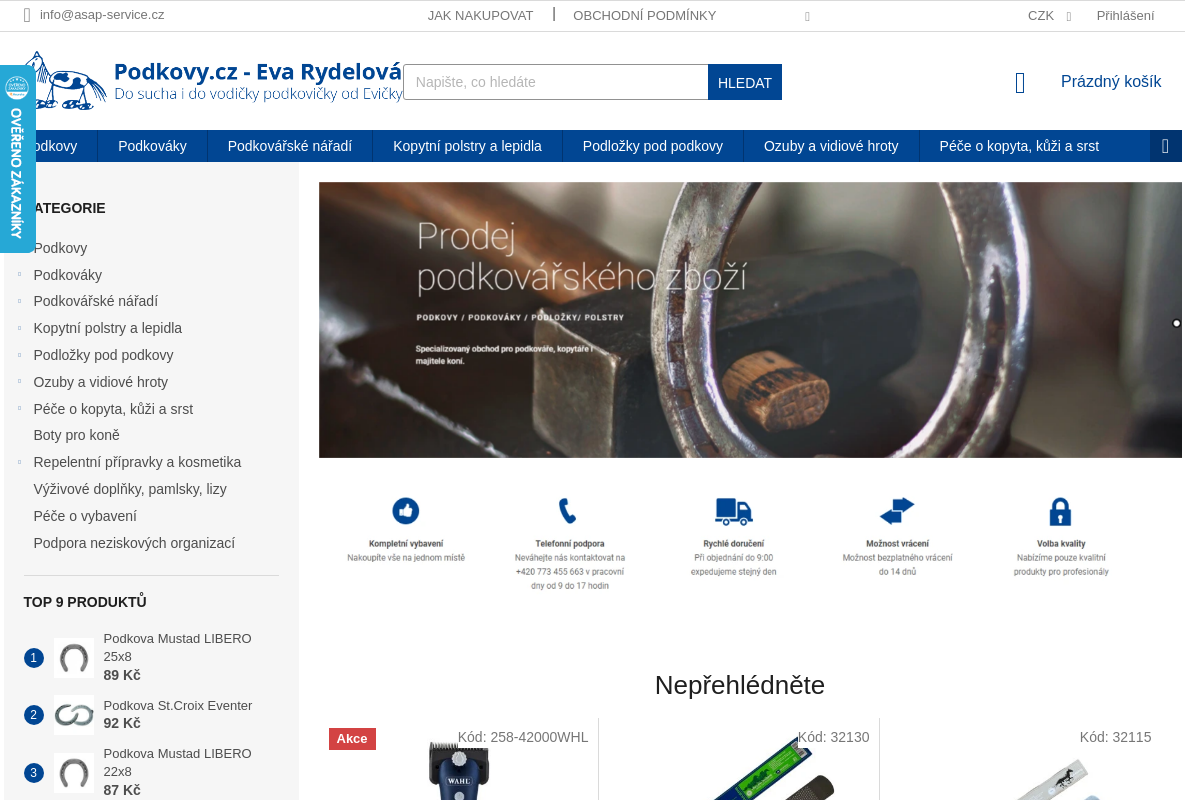Open Péče o kopyta, kůži a srst nav menu

[x=1019, y=146]
